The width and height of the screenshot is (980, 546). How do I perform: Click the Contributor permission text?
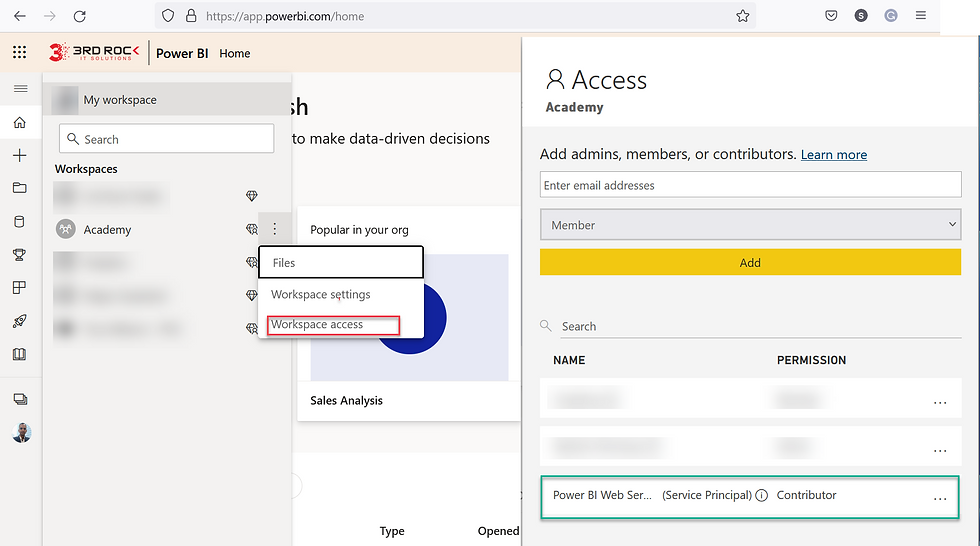click(x=806, y=495)
